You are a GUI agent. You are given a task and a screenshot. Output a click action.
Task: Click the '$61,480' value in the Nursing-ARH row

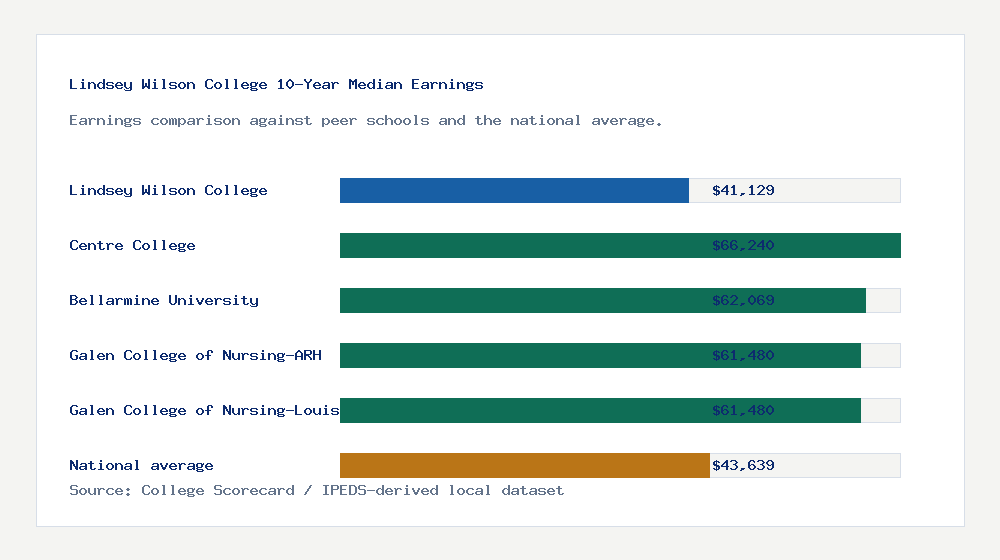743,355
